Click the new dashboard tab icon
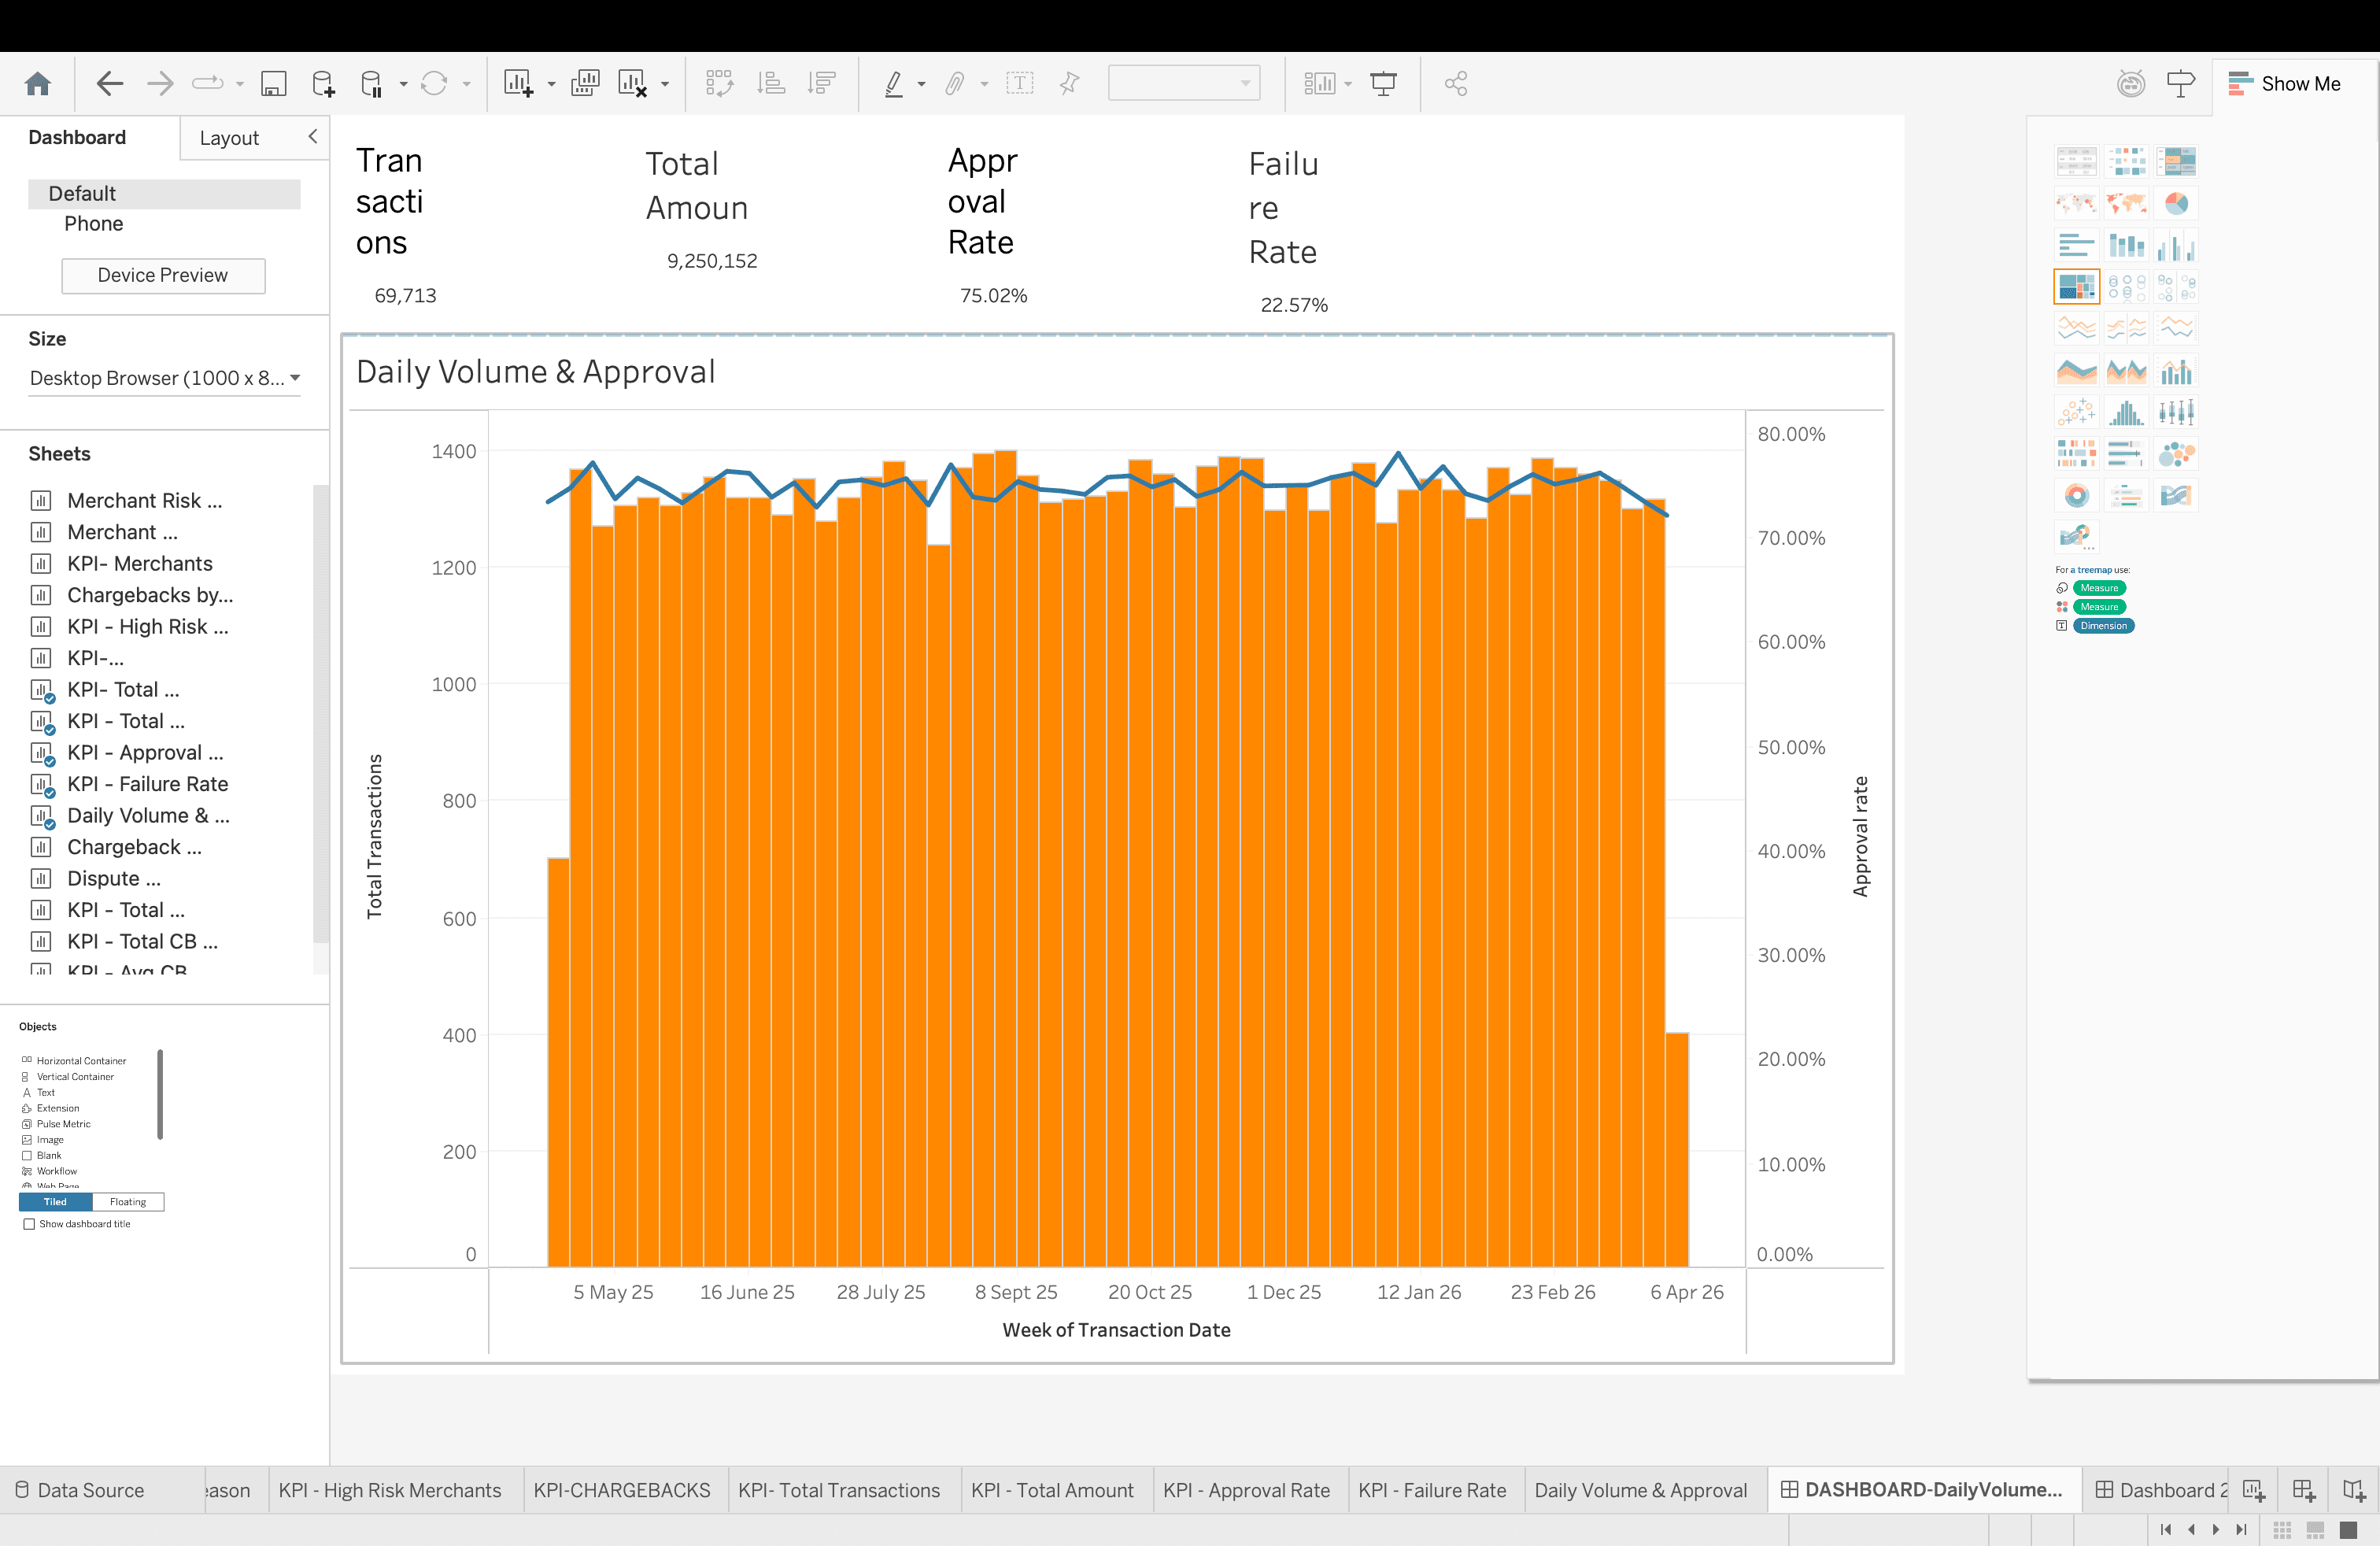The width and height of the screenshot is (2380, 1546). click(x=2303, y=1491)
